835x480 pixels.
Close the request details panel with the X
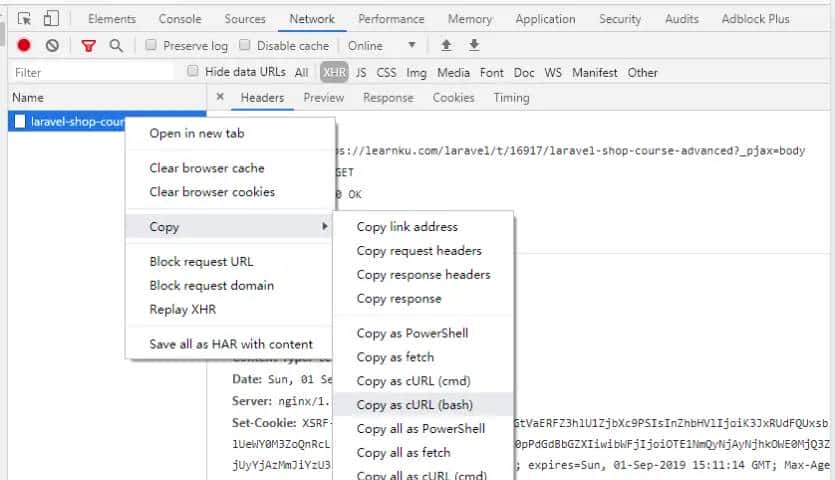coord(220,97)
